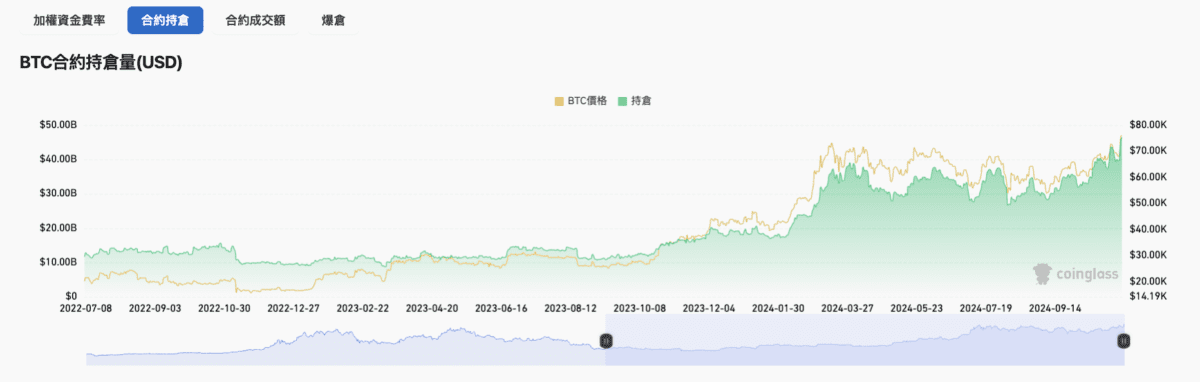Click the $20.00B axis value
The height and width of the screenshot is (382, 1200).
pyautogui.click(x=58, y=227)
